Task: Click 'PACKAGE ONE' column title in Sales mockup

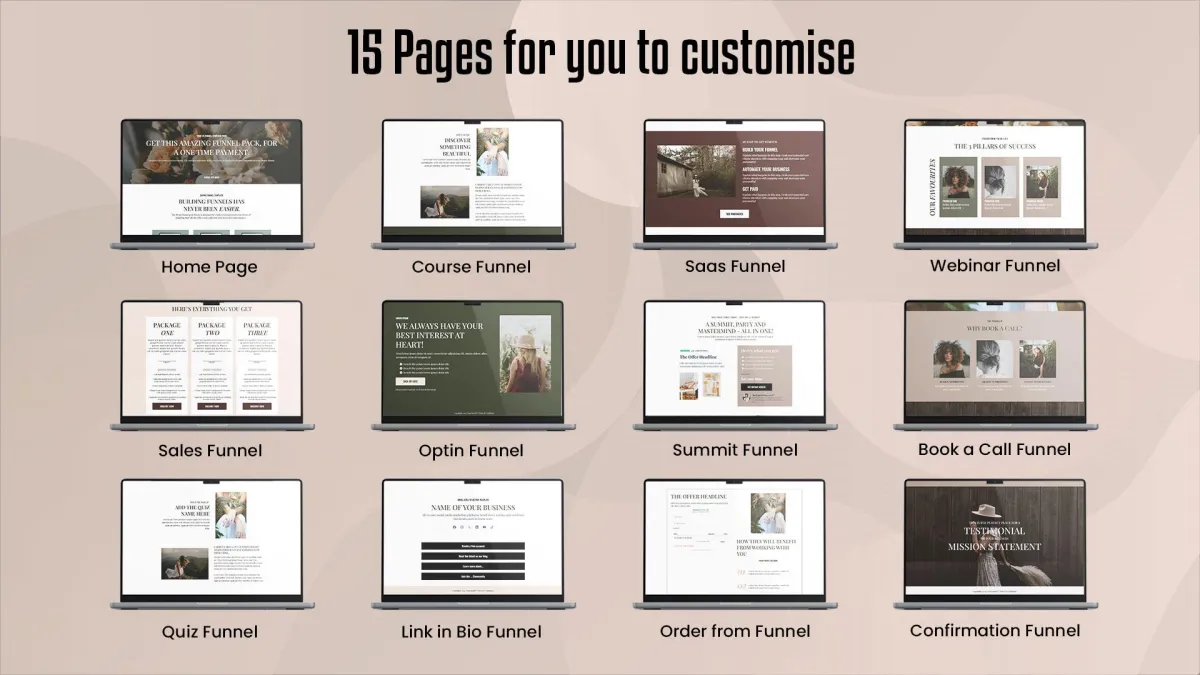Action: [x=166, y=329]
